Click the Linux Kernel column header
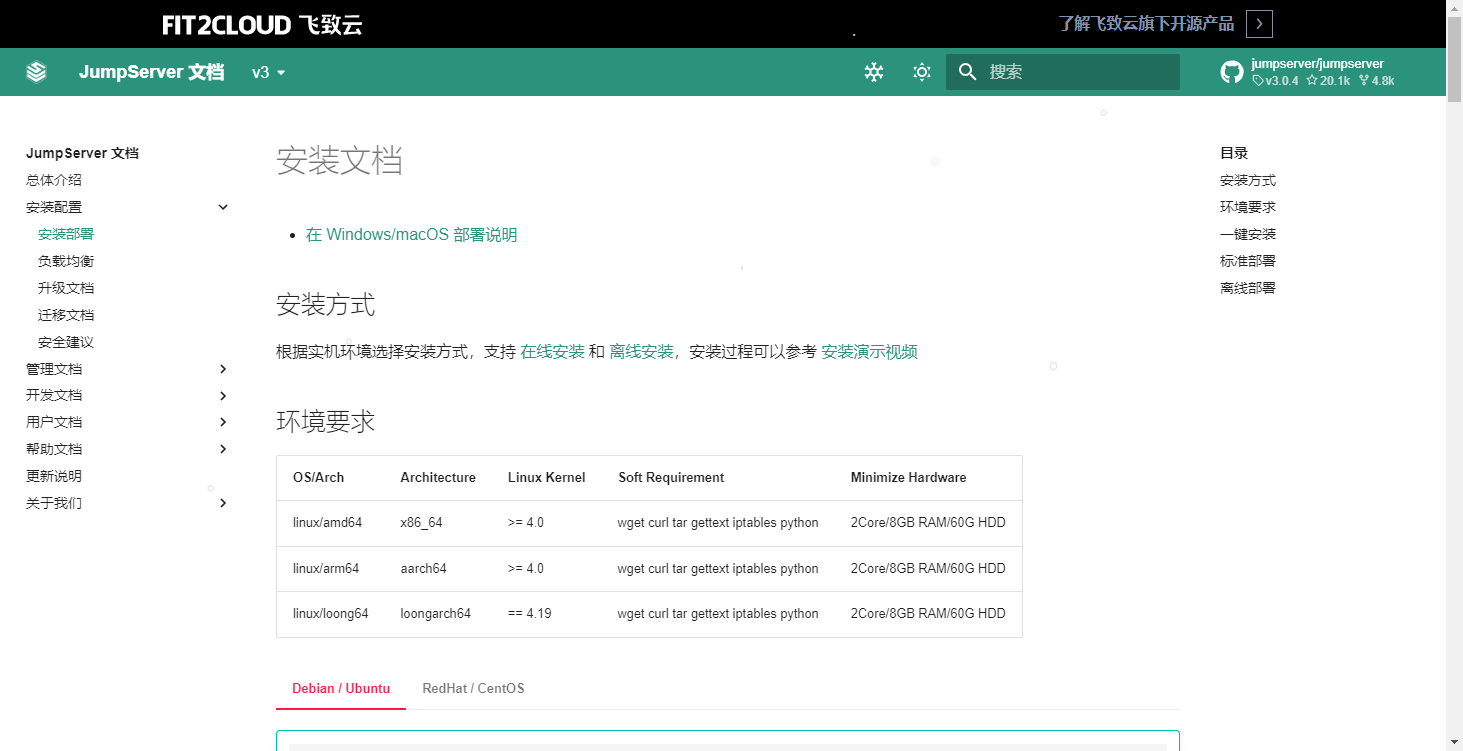The height and width of the screenshot is (751, 1463). [547, 478]
